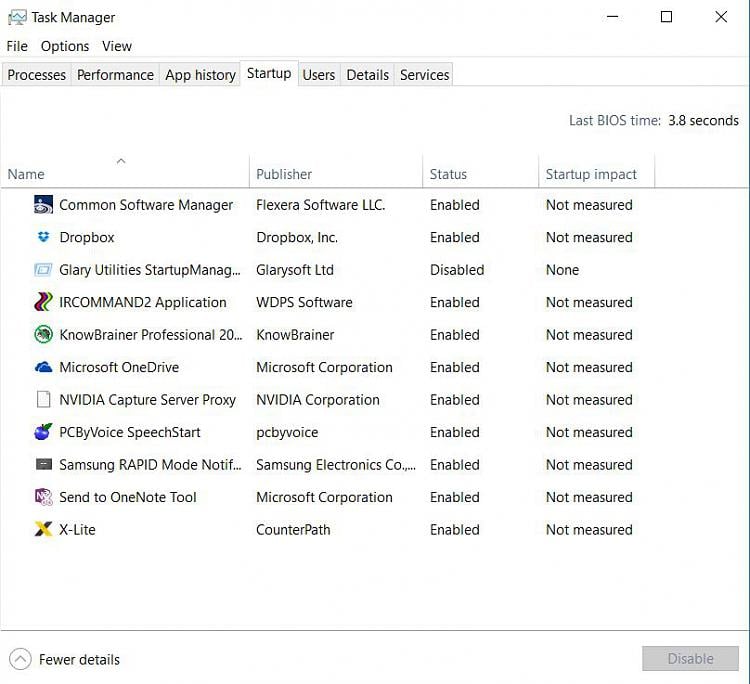Select the Startup tab
The width and height of the screenshot is (750, 684).
(x=269, y=74)
